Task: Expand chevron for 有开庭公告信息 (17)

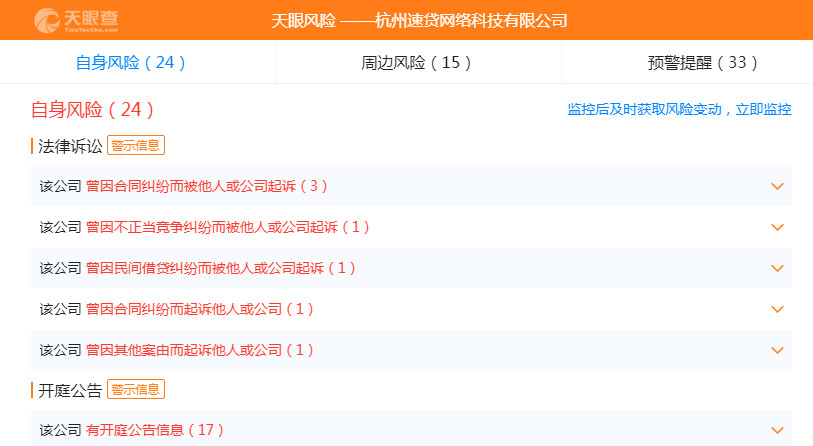Action: pos(777,430)
